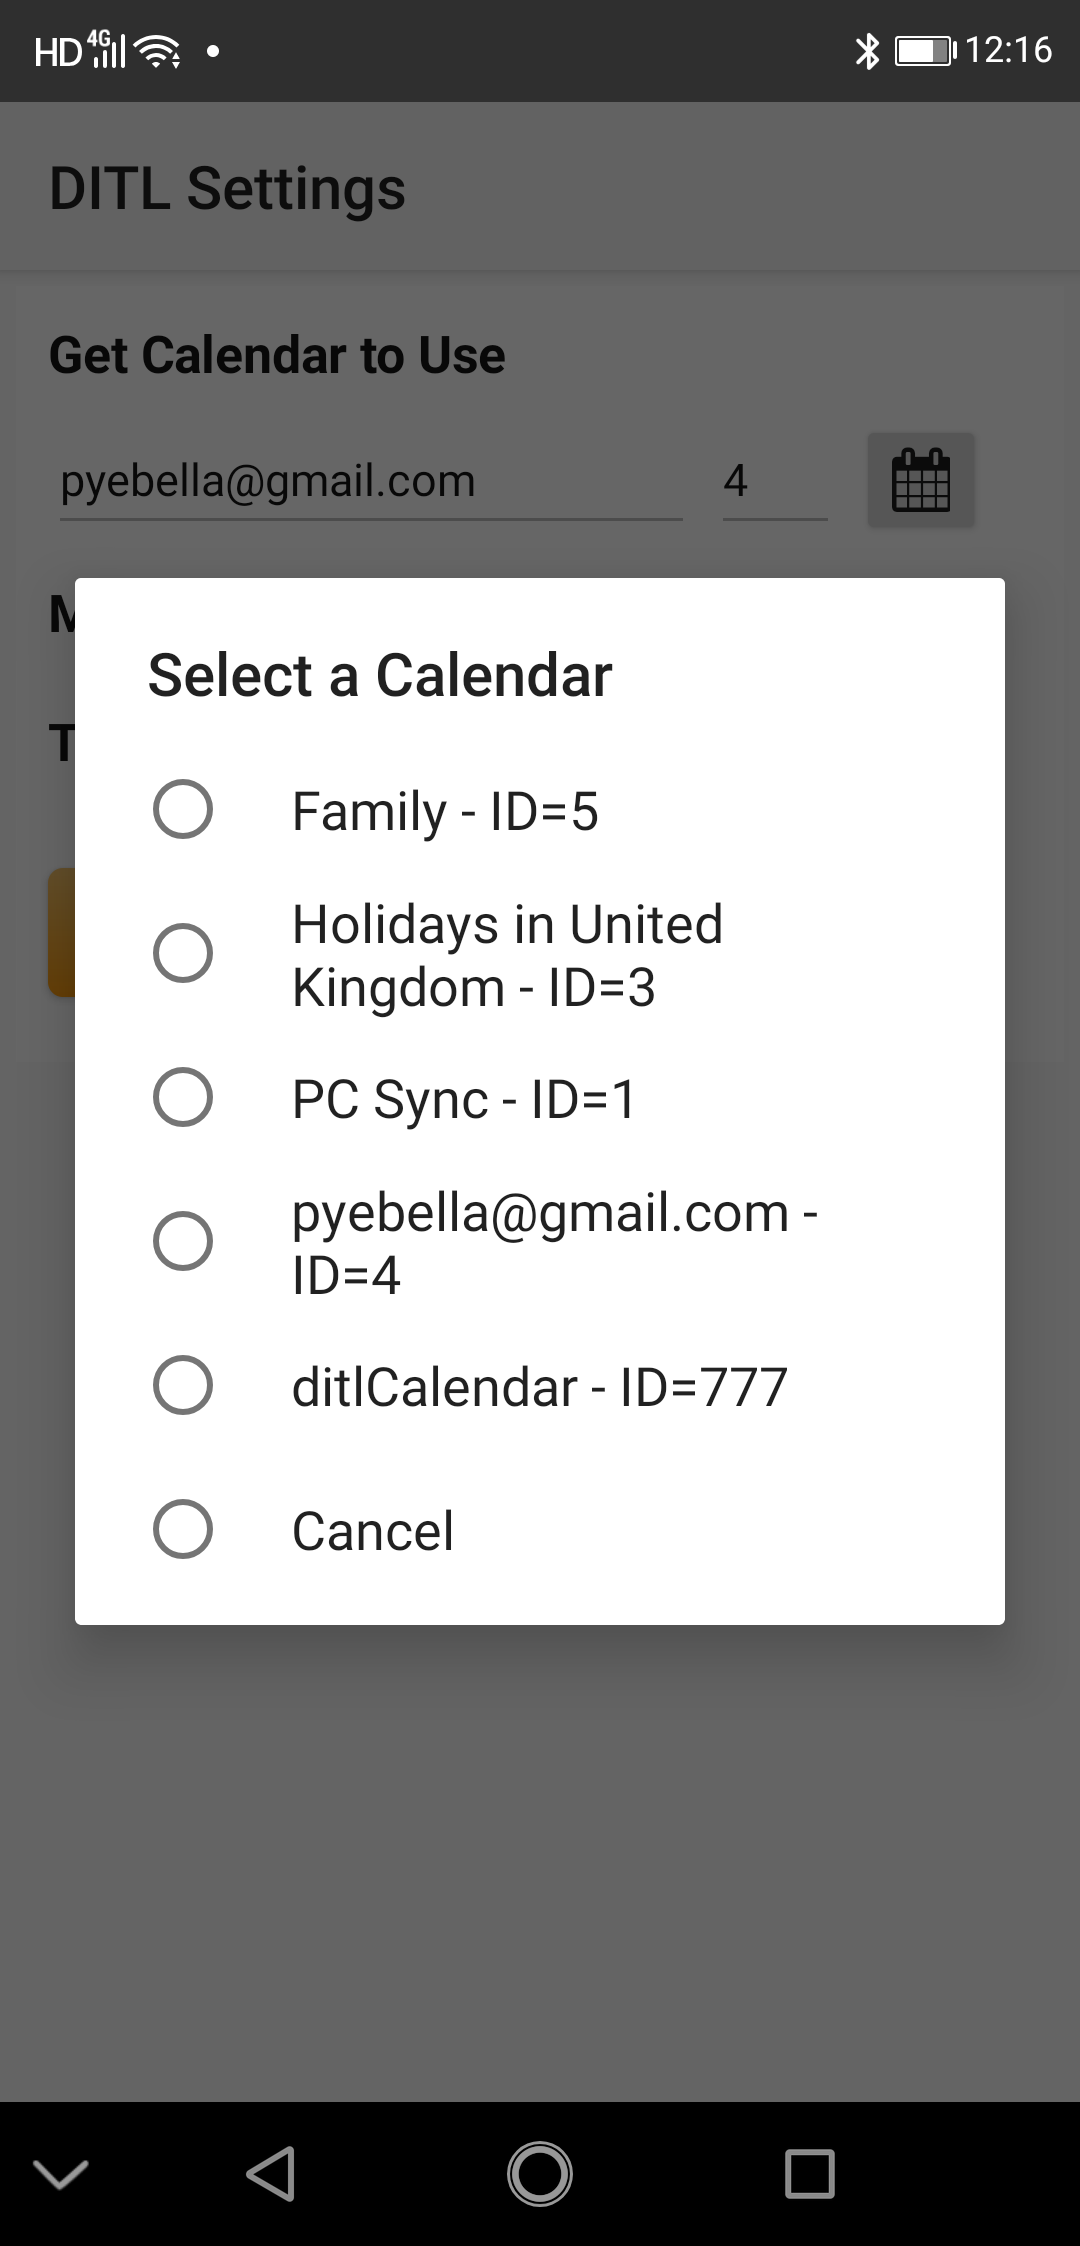This screenshot has width=1080, height=2246.
Task: Pick the pyebella@gmail.com ID=4 calendar
Action: pyautogui.click(x=183, y=1241)
